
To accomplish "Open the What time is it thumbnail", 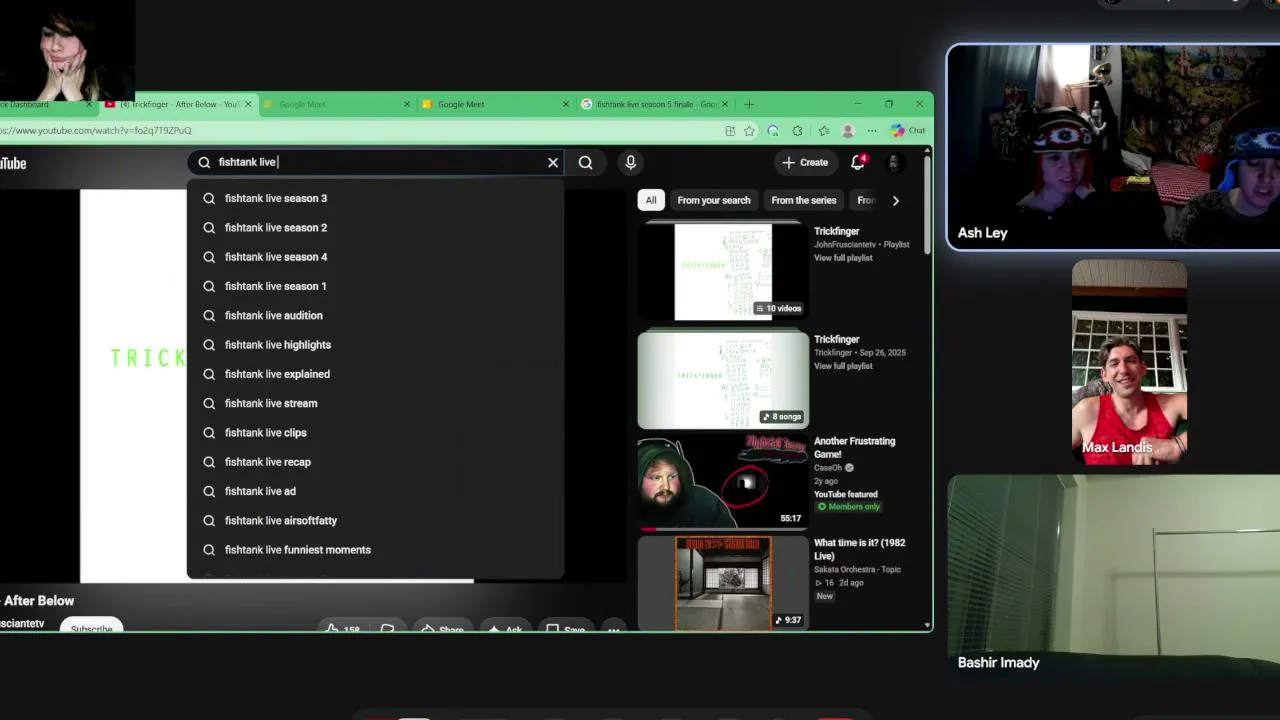I will pyautogui.click(x=723, y=584).
